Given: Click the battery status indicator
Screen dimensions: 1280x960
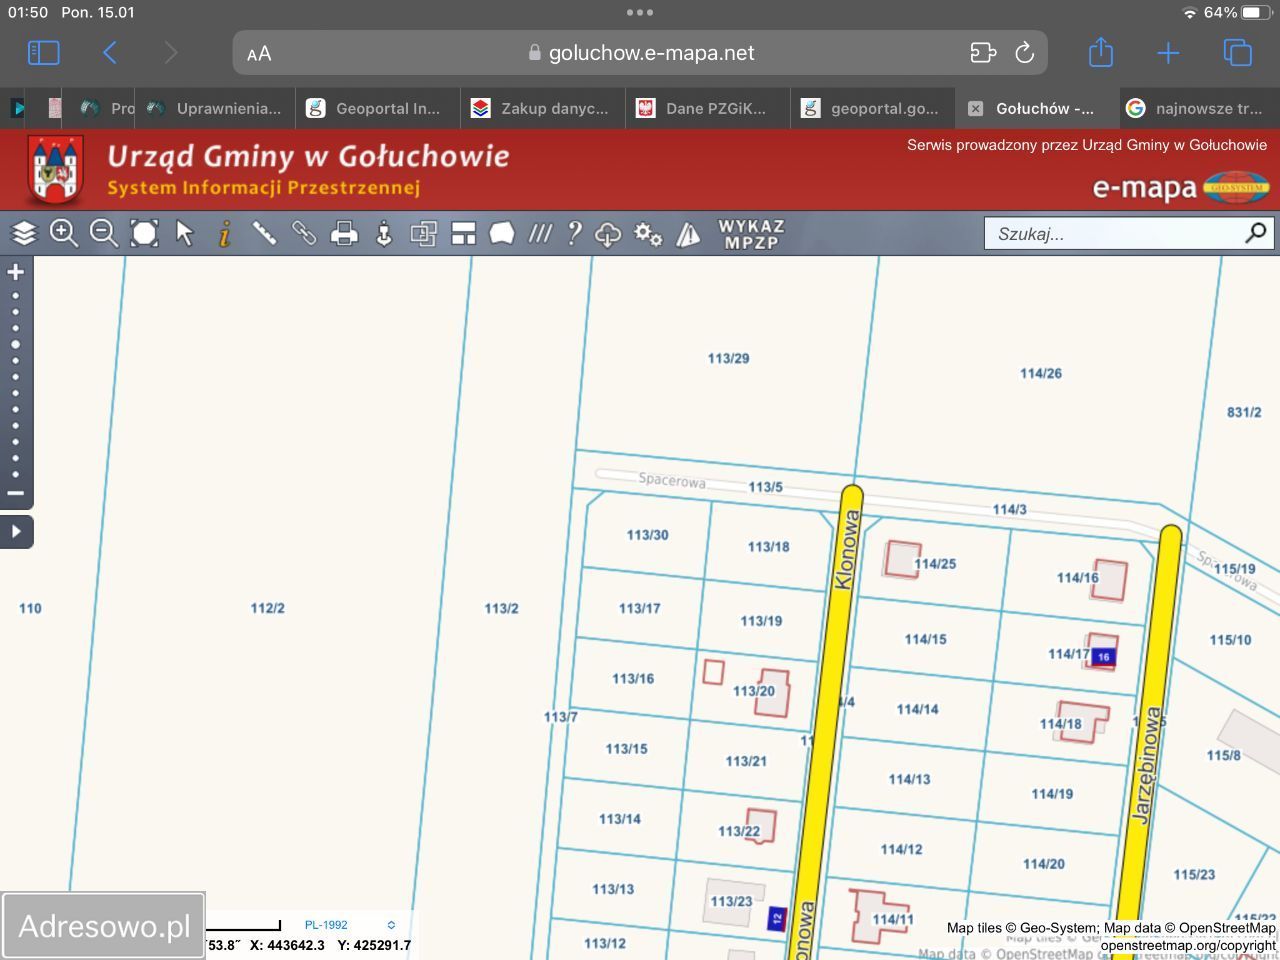Looking at the screenshot, I should 1258,13.
